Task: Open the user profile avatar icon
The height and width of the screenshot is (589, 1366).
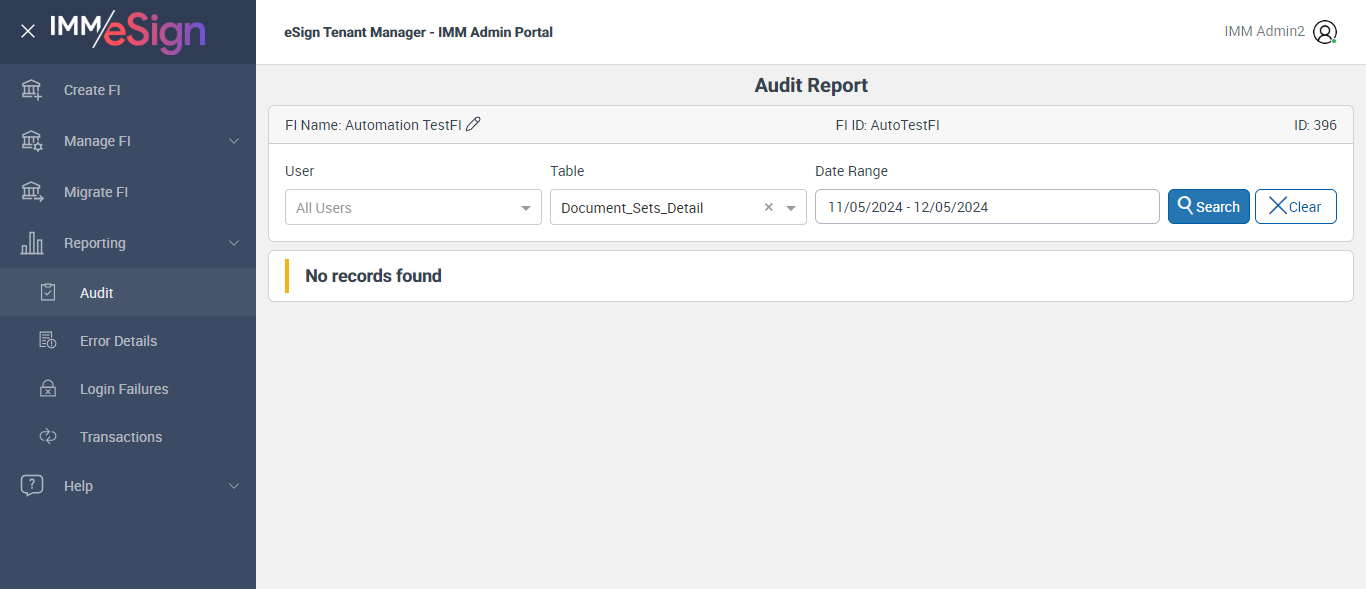Action: click(1325, 32)
